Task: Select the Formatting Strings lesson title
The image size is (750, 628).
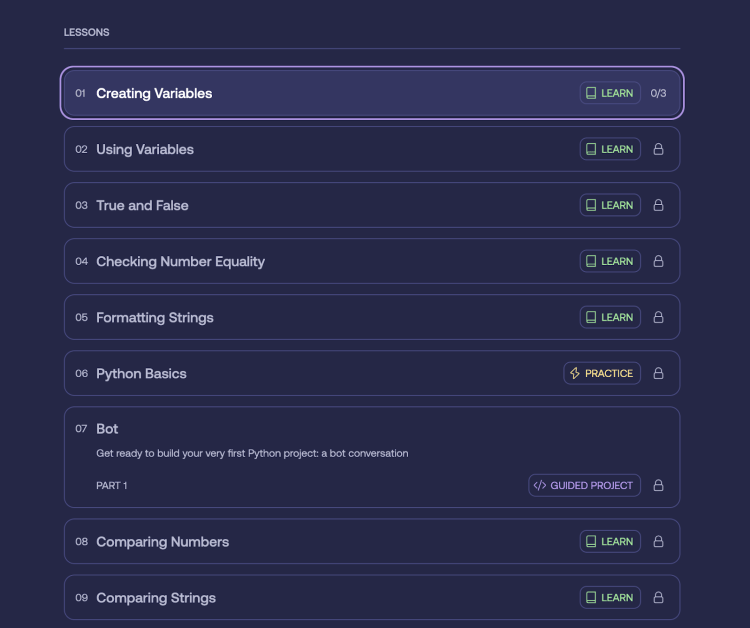Action: pyautogui.click(x=155, y=317)
